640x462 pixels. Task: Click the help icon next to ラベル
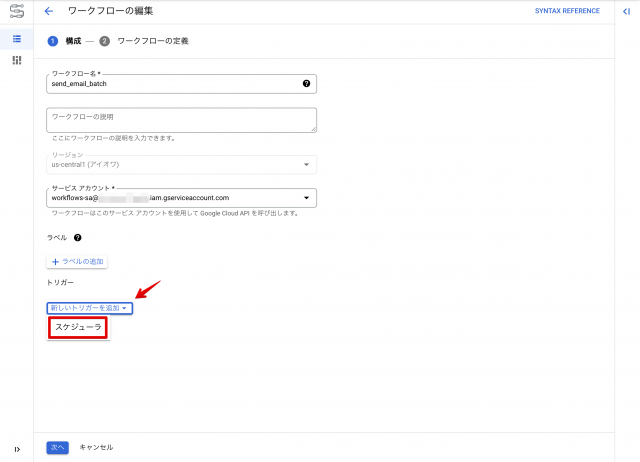click(x=78, y=238)
